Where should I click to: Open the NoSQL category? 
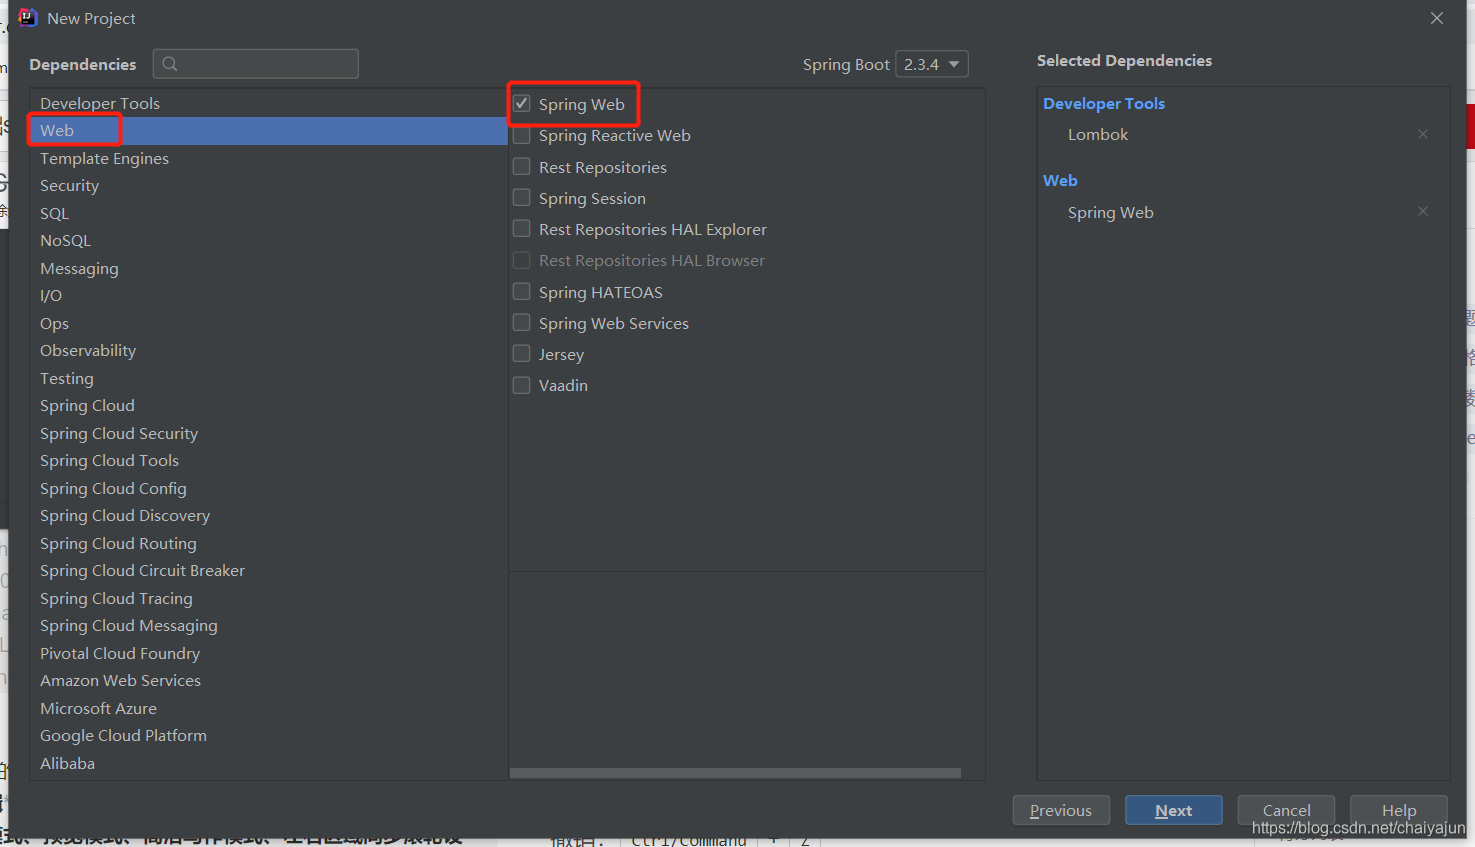click(x=269, y=241)
